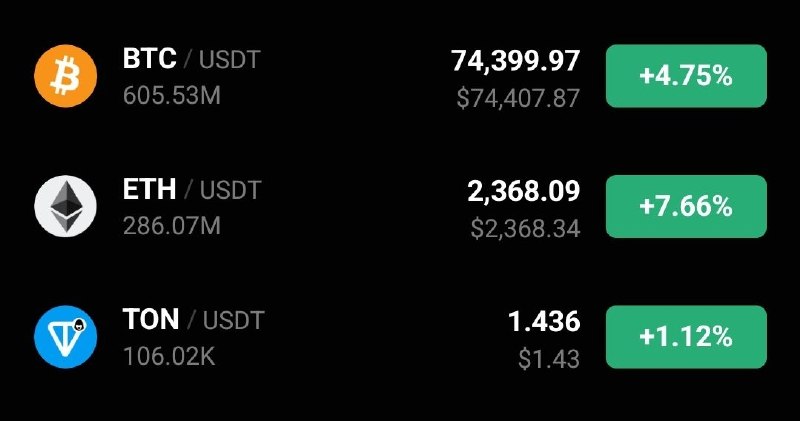The width and height of the screenshot is (800, 421).
Task: Click the ETH volume 286.07M
Action: 172,226
